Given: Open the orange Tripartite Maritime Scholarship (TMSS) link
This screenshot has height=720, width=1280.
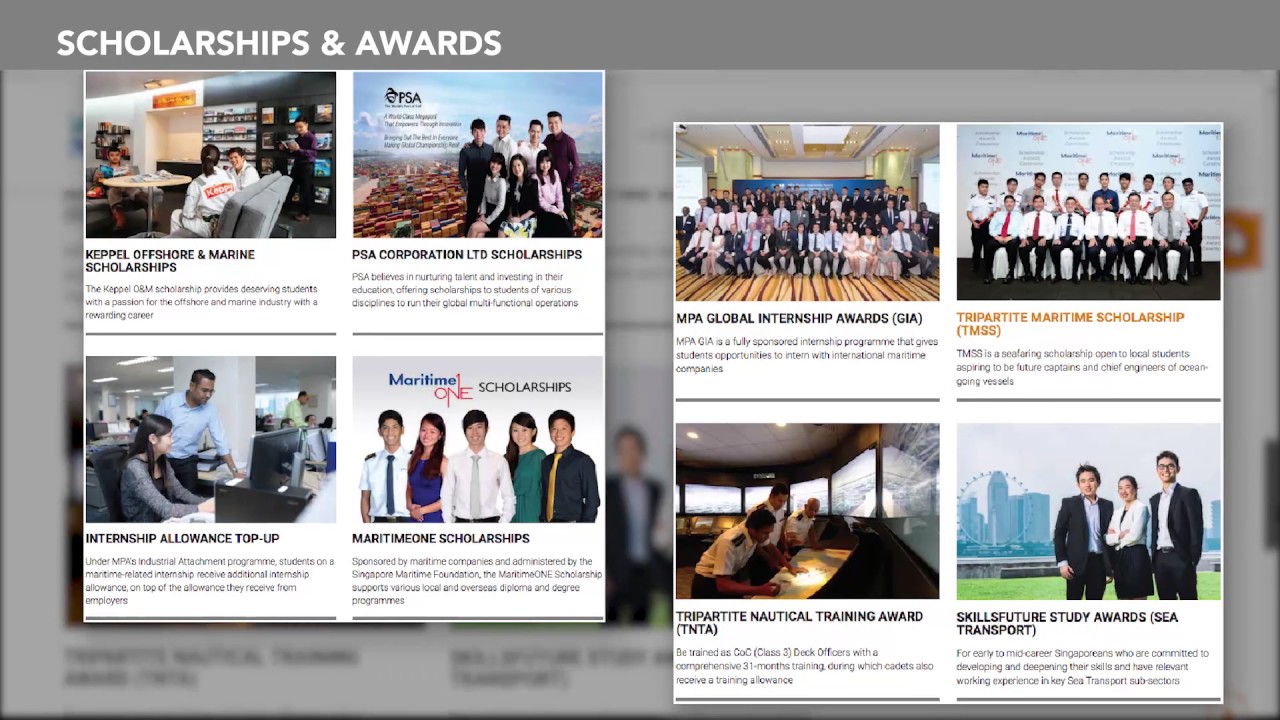Looking at the screenshot, I should [x=1070, y=324].
